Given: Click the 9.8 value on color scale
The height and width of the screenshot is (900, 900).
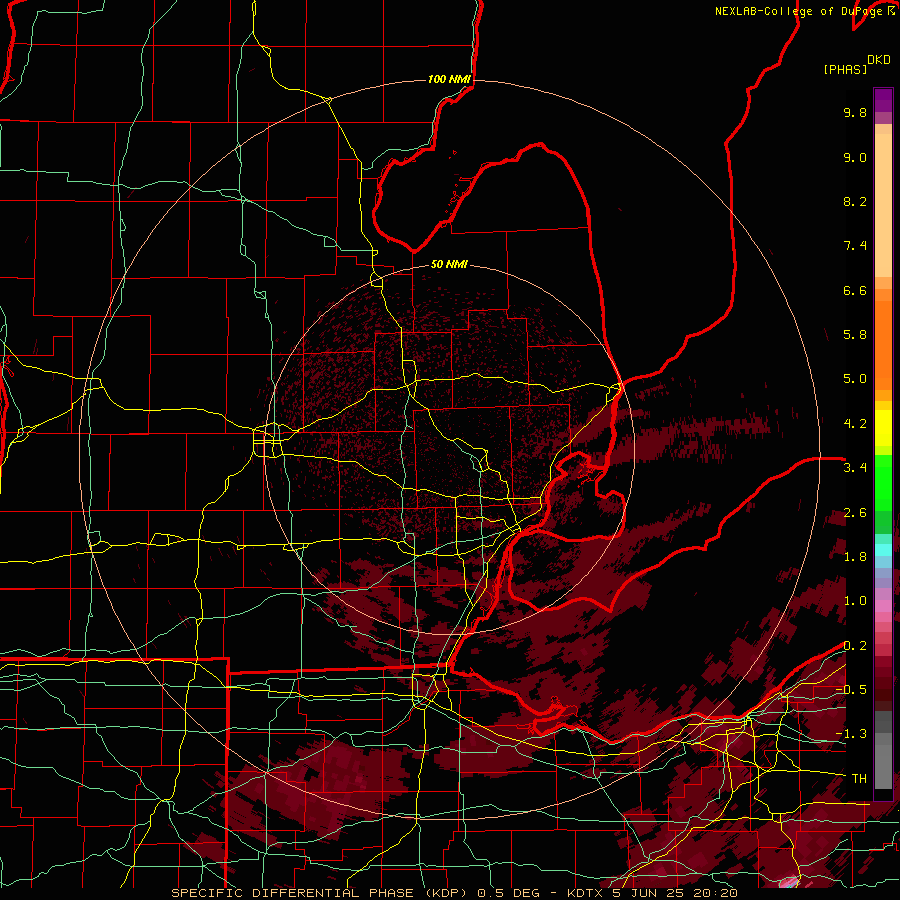Looking at the screenshot, I should pyautogui.click(x=855, y=112).
